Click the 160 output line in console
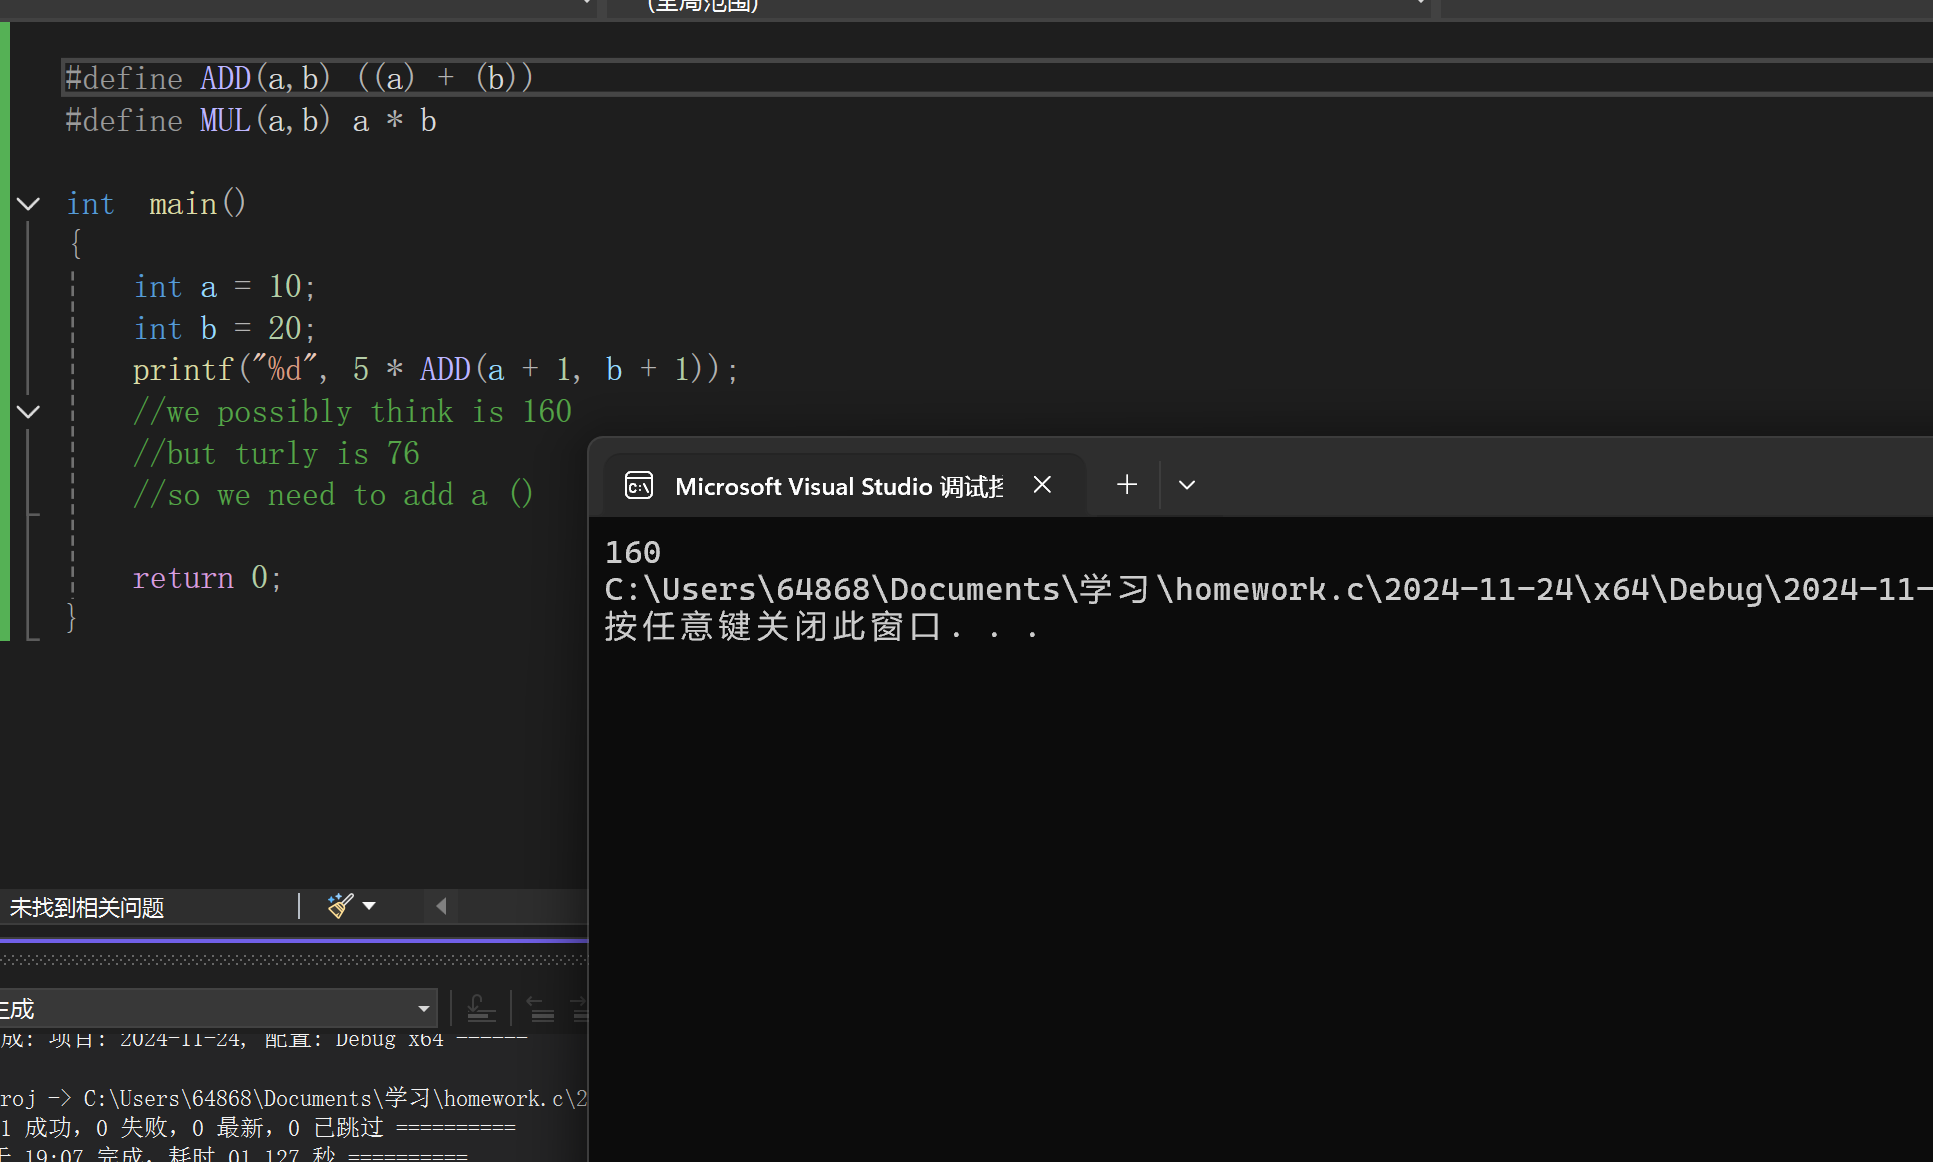Screen dimensions: 1933x1162 pos(633,552)
